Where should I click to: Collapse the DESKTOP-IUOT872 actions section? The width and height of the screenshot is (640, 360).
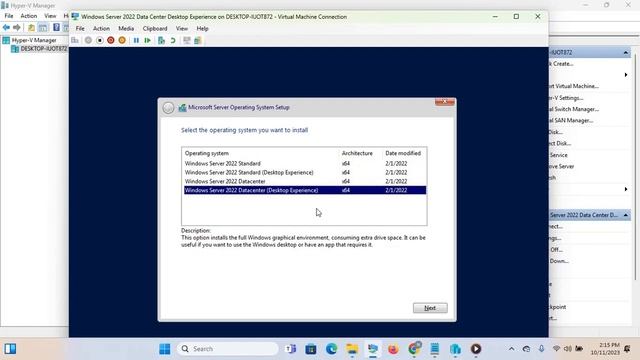626,53
